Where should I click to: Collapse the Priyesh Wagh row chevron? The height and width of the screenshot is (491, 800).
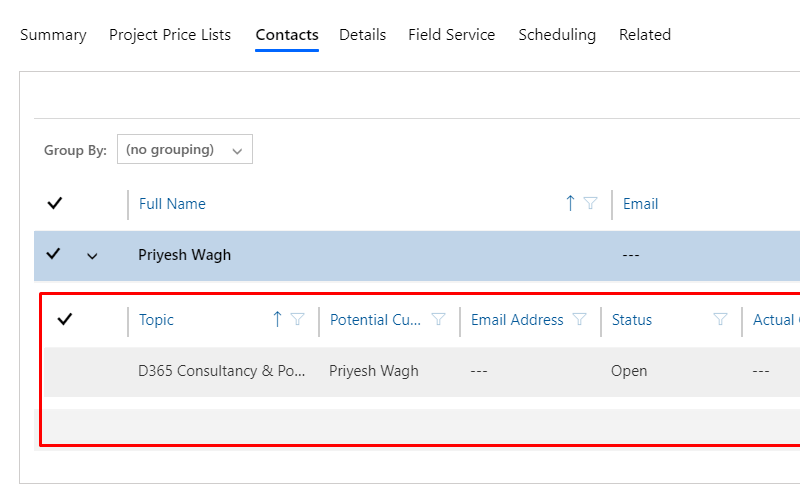[x=92, y=256]
